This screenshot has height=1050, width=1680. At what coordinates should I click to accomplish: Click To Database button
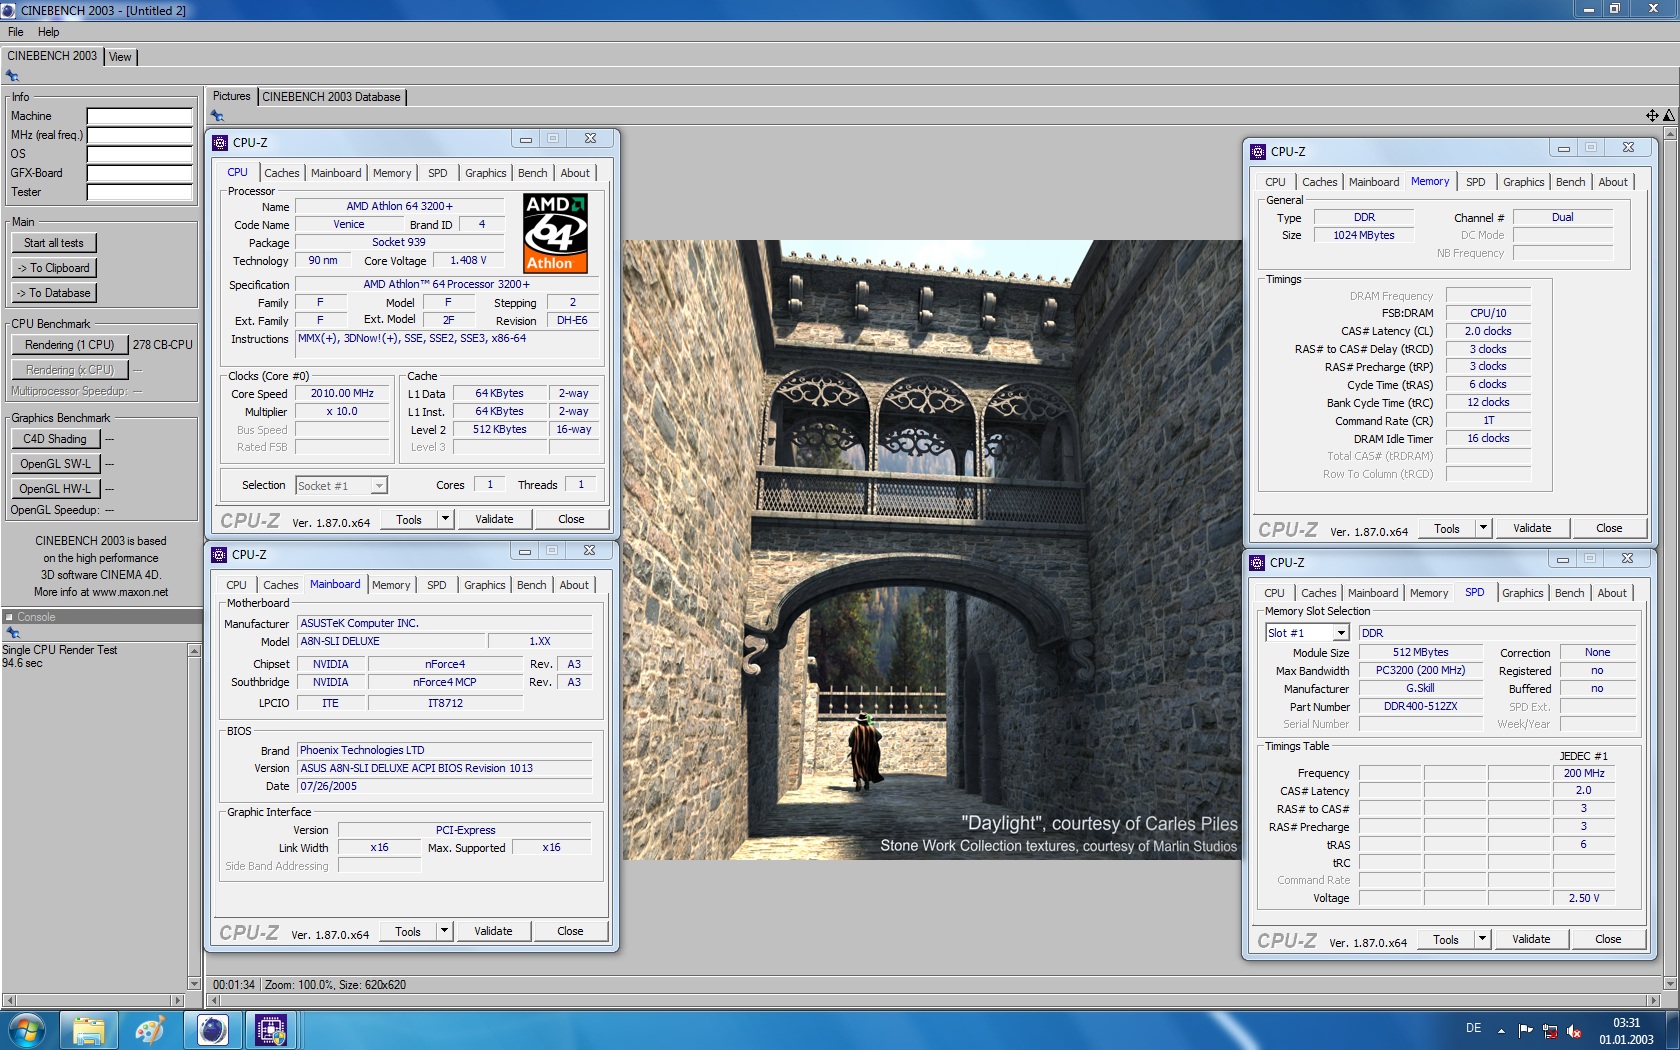(54, 293)
